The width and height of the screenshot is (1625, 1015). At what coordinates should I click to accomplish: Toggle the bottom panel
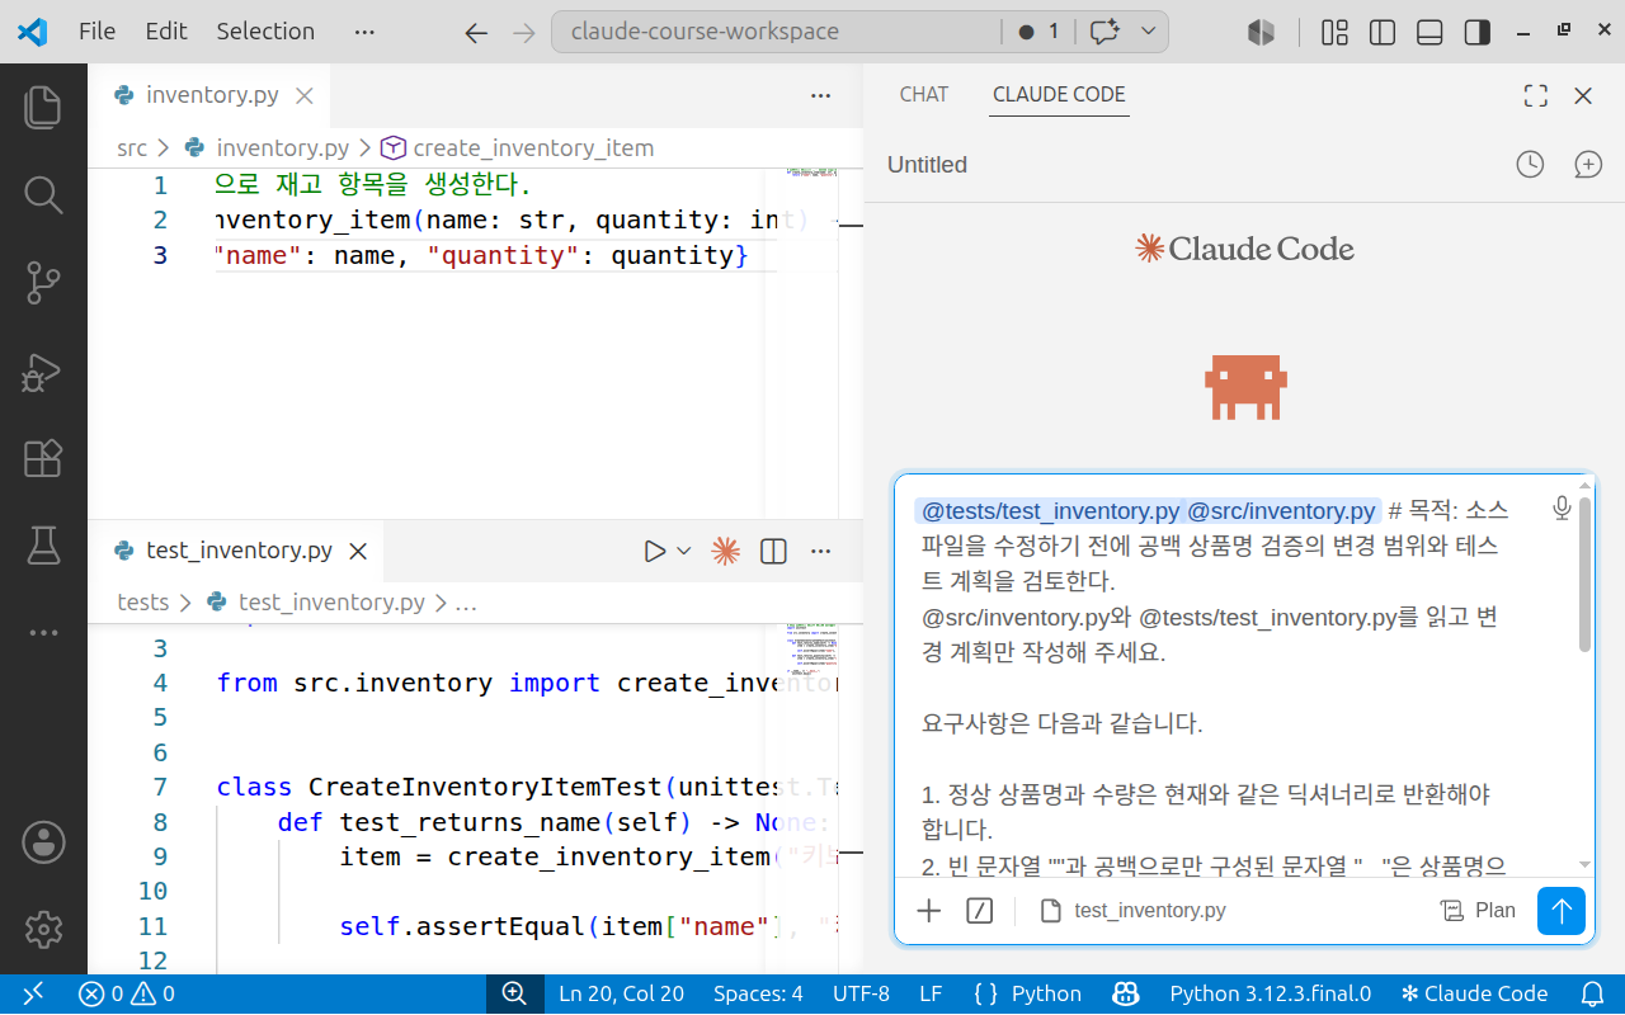(x=1430, y=32)
